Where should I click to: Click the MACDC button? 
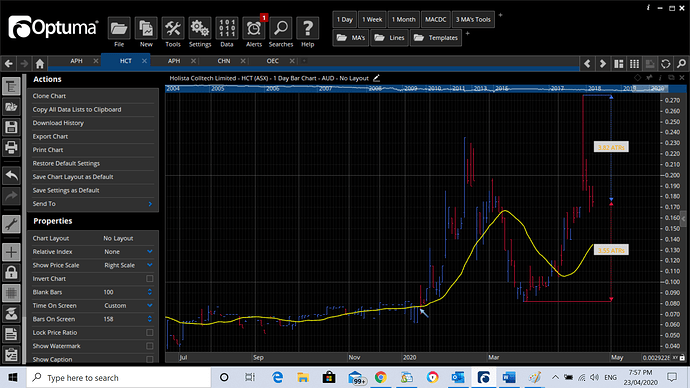pos(436,19)
